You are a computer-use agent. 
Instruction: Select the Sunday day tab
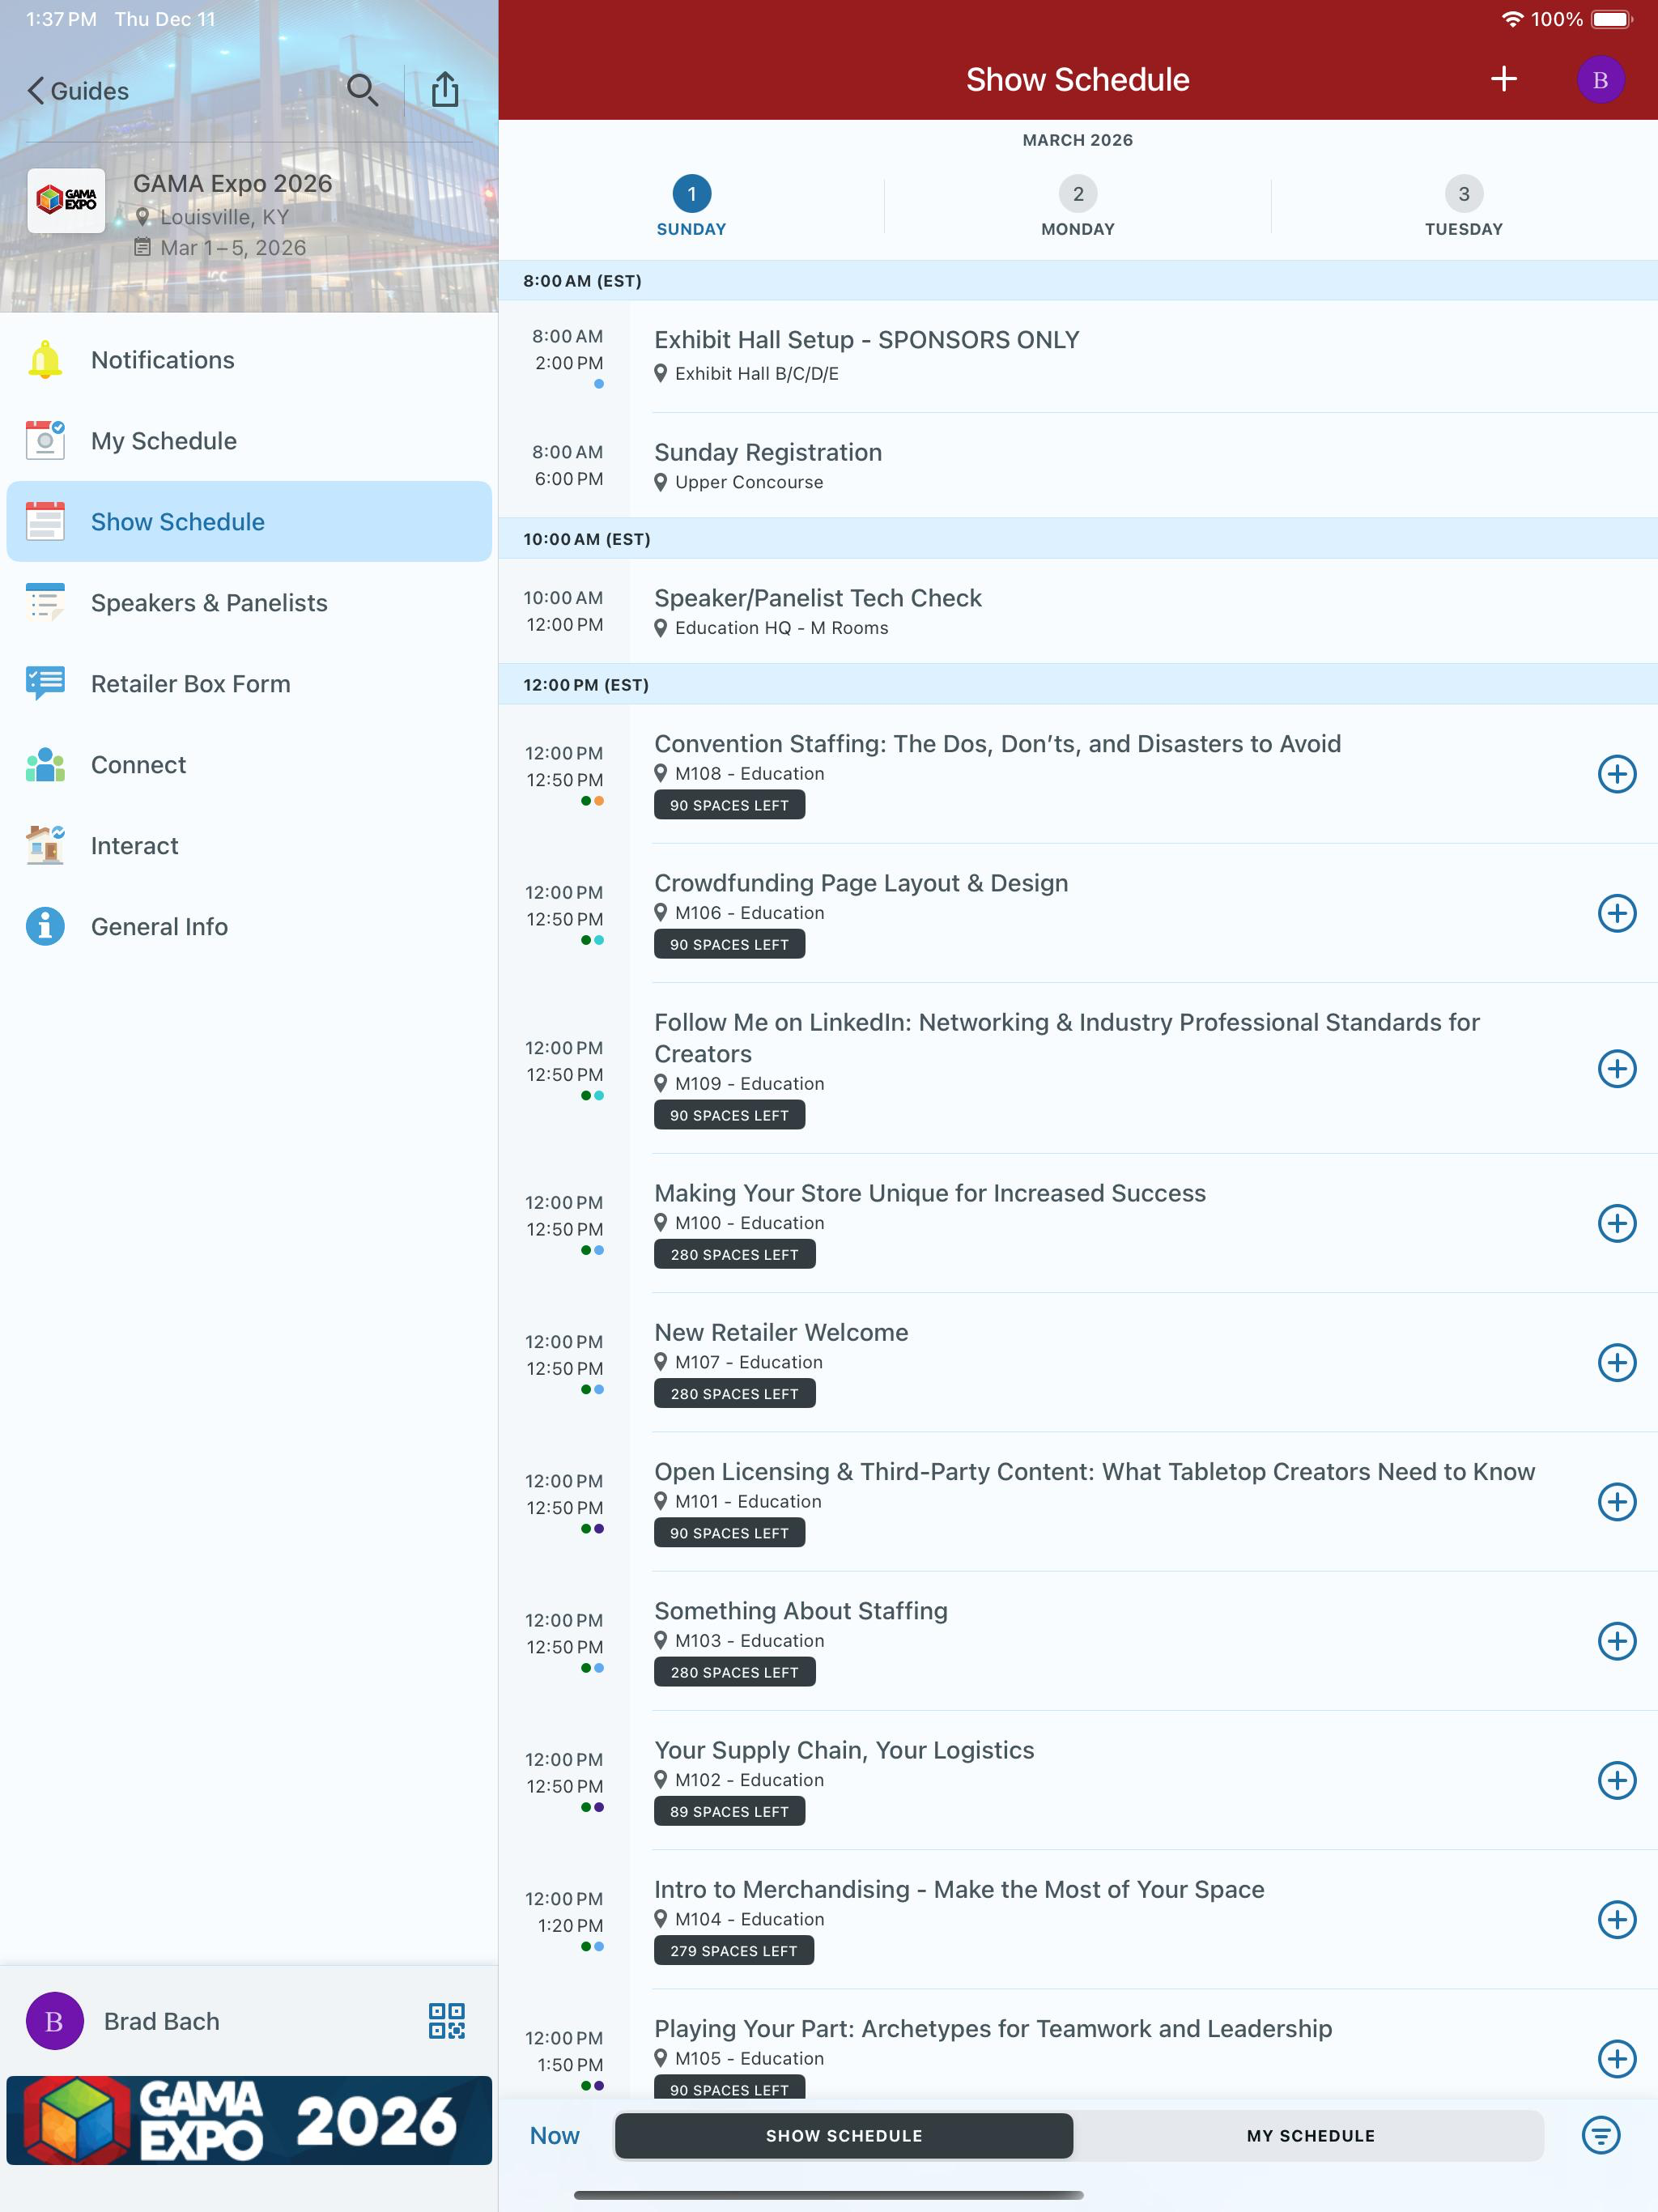691,207
